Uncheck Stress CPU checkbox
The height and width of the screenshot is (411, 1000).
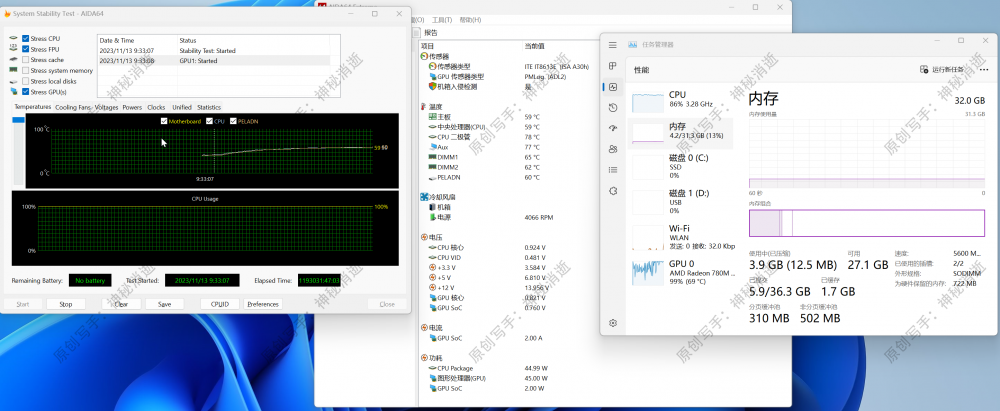point(26,38)
